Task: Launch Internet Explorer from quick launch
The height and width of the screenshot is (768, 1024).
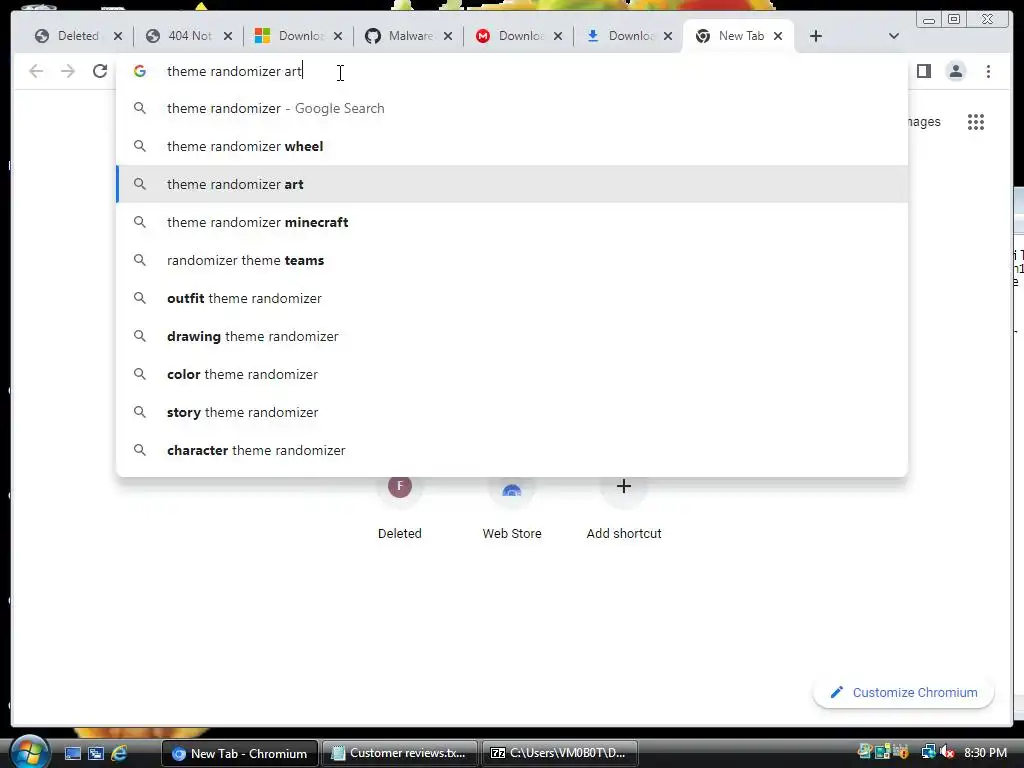Action: pyautogui.click(x=119, y=753)
